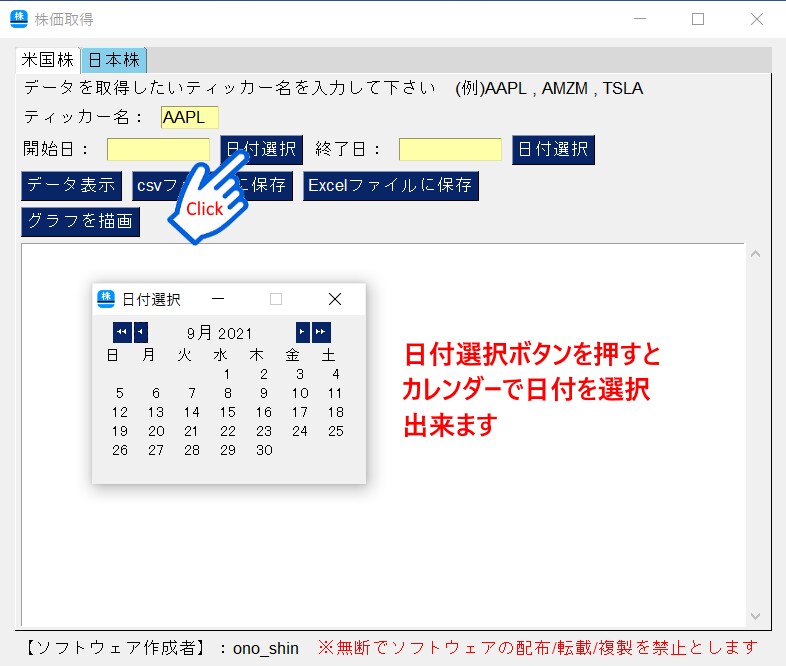This screenshot has width=786, height=666.
Task: Select day 24 in the calendar
Action: pyautogui.click(x=300, y=431)
